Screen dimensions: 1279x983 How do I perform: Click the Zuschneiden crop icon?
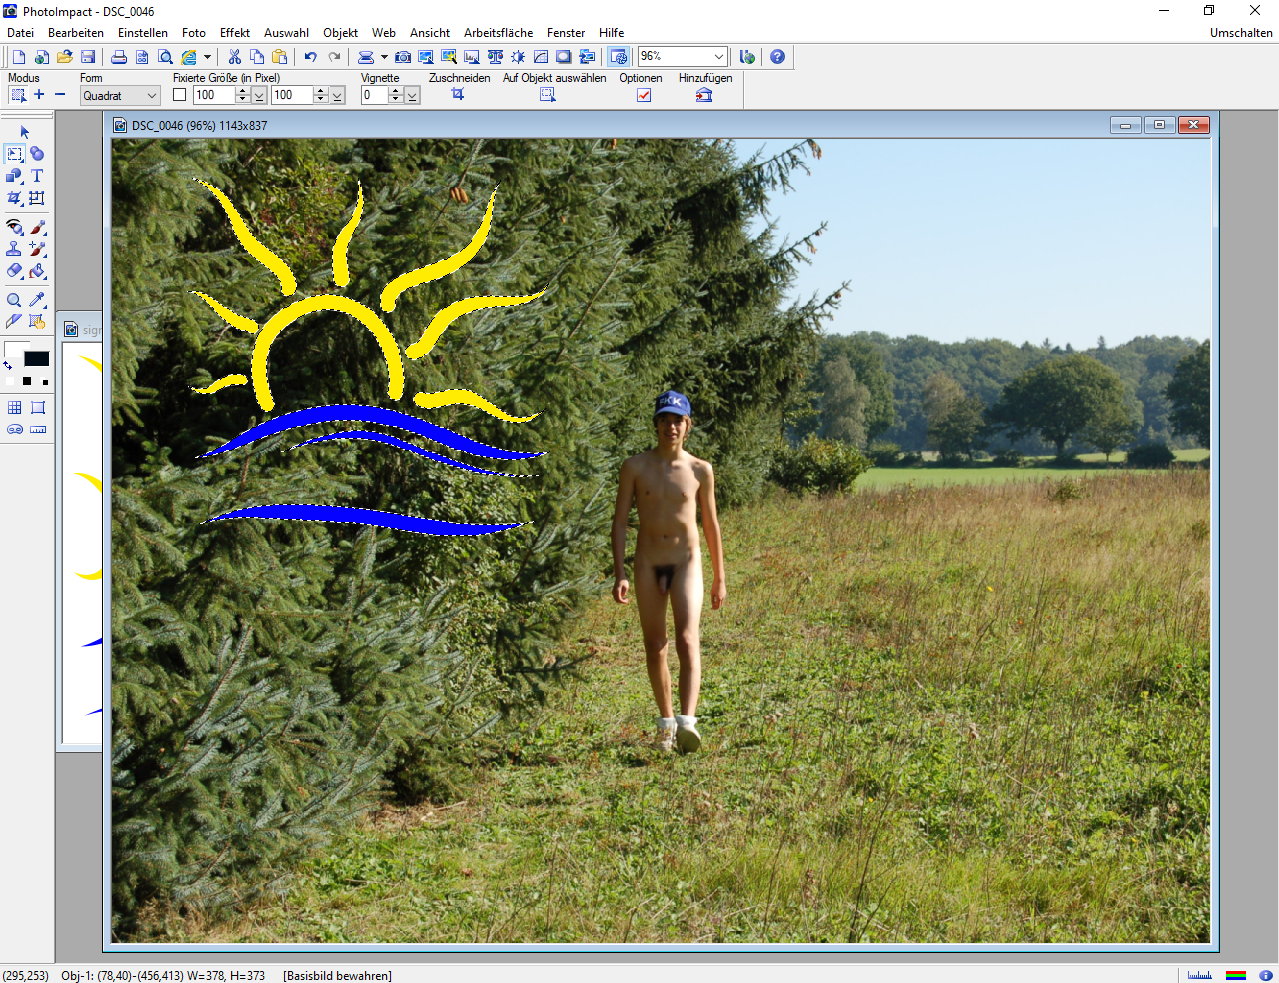458,94
